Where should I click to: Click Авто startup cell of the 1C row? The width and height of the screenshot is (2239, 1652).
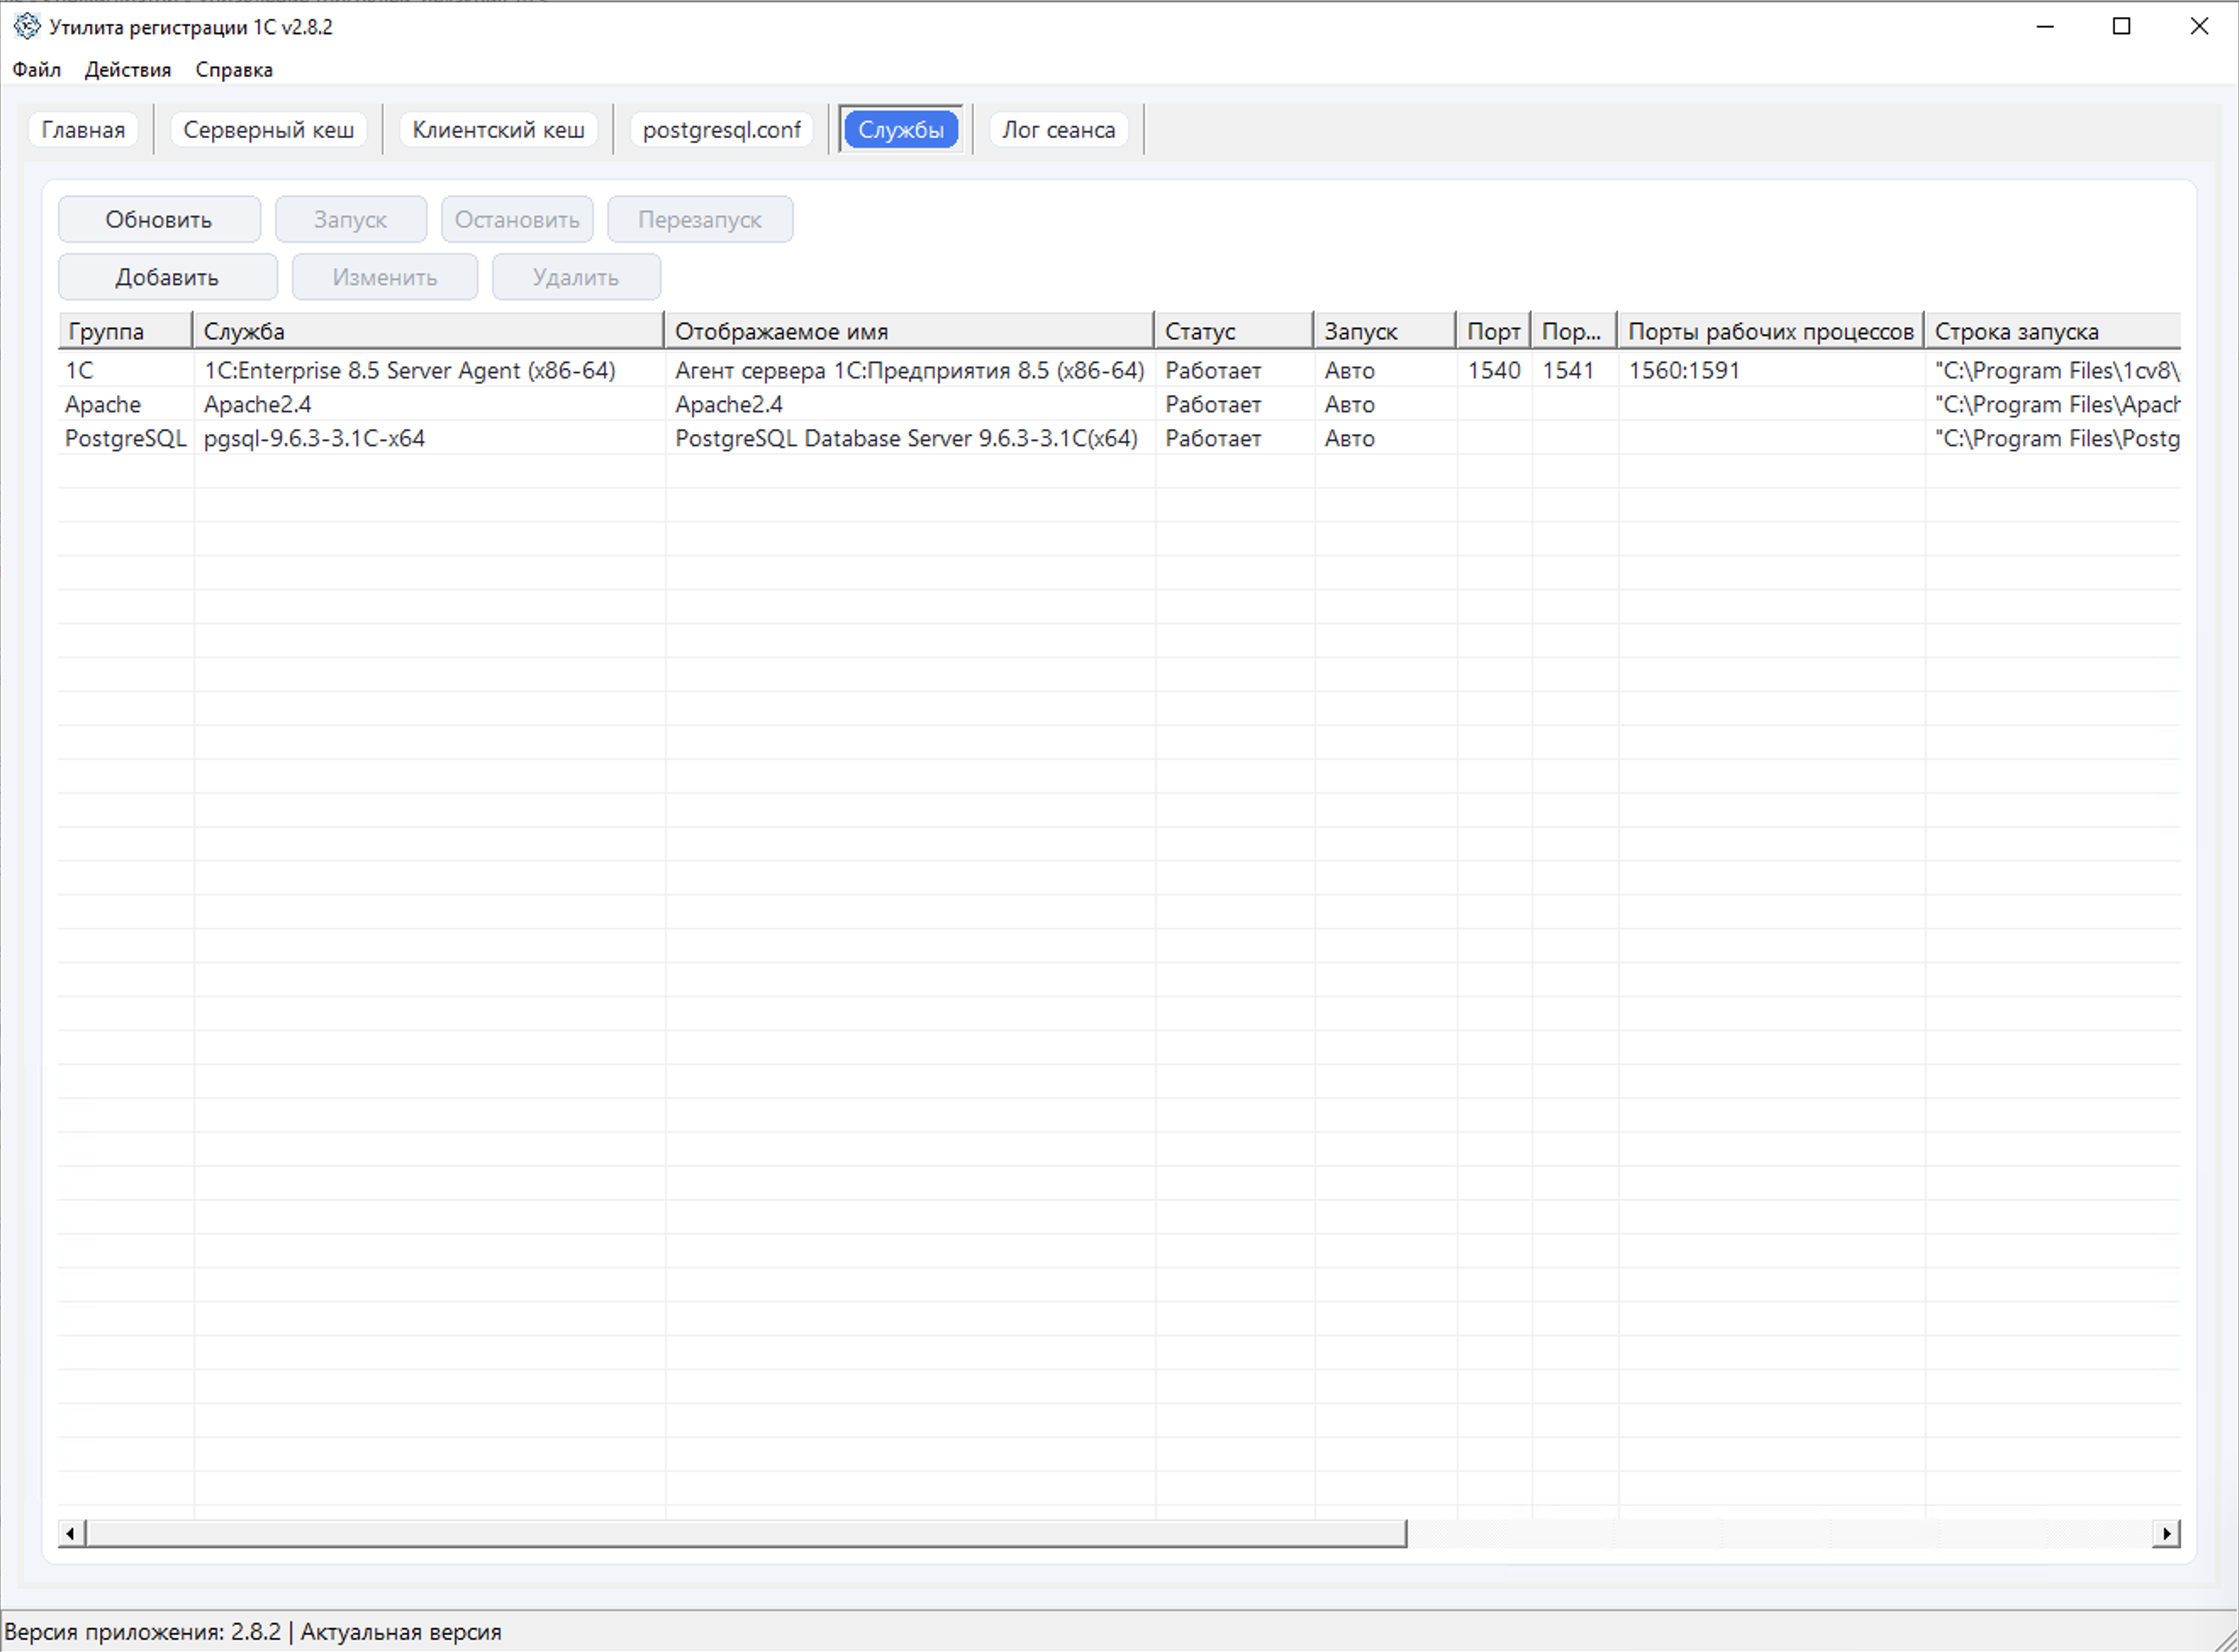click(x=1386, y=370)
